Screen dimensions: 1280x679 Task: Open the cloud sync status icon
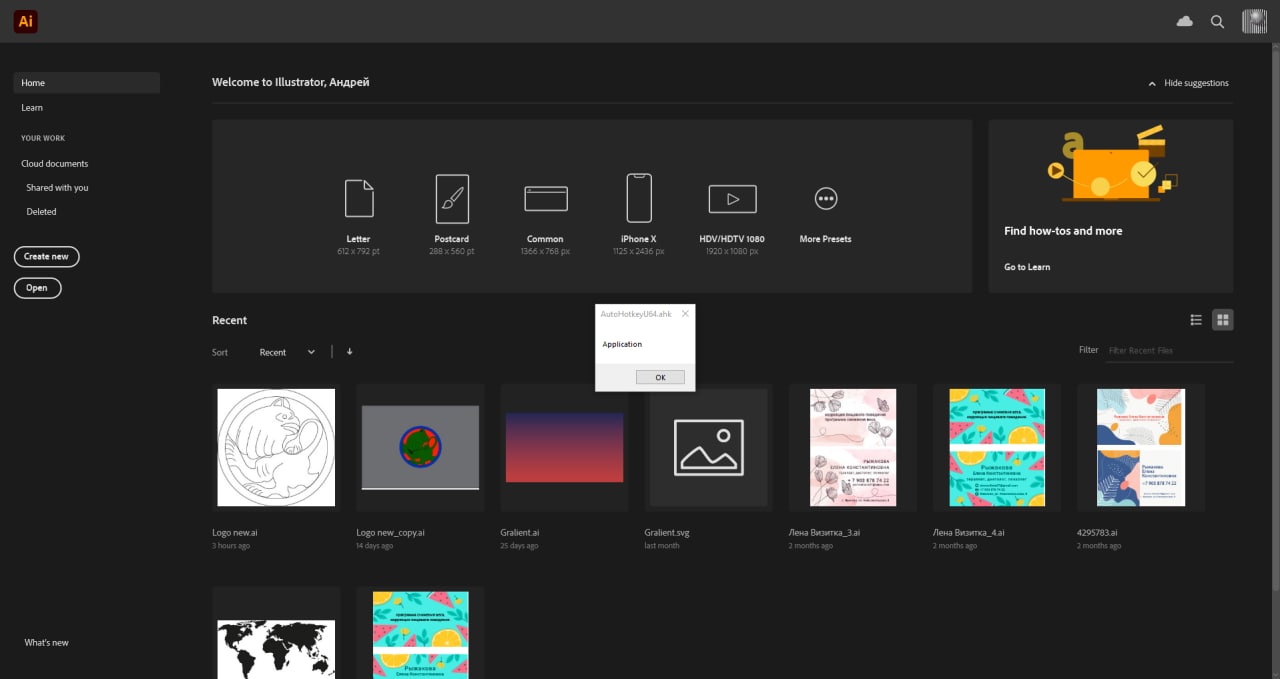(x=1185, y=21)
